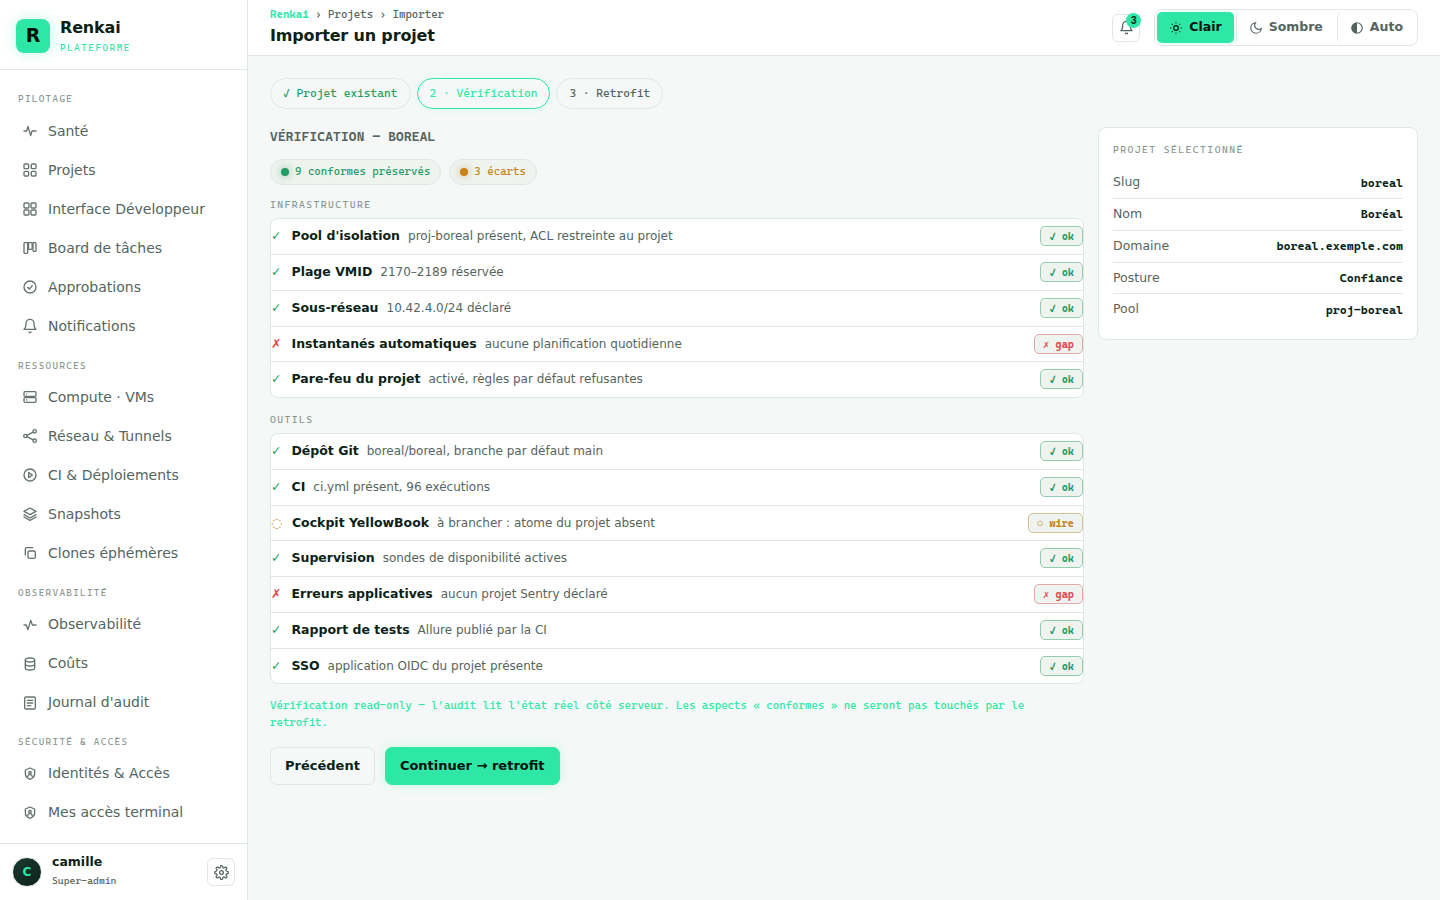This screenshot has height=900, width=1440.
Task: Click the domain value boreal.exemple.com
Action: point(1339,246)
